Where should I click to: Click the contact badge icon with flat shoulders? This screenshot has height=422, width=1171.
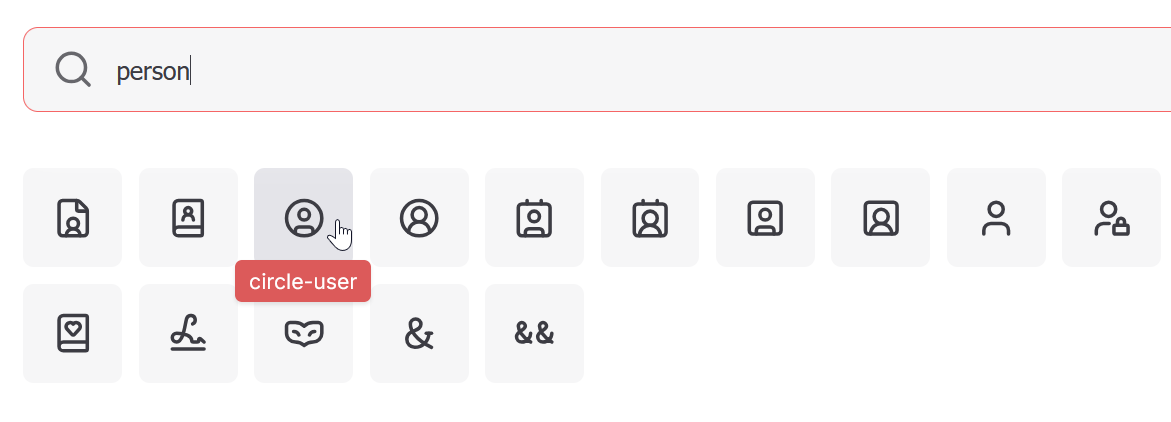point(534,217)
